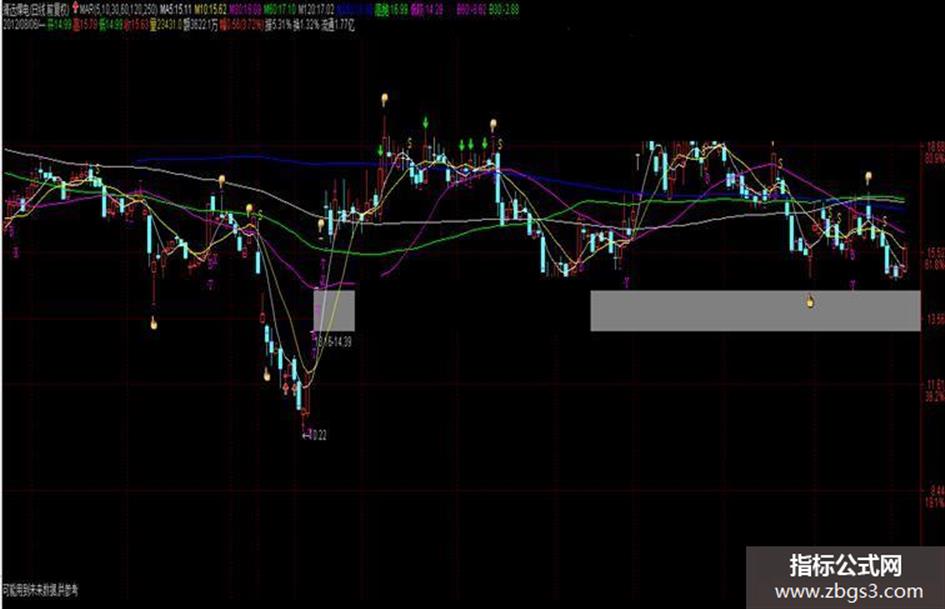Click the 13.56 price axis label
This screenshot has width=945, height=609.
tap(935, 320)
